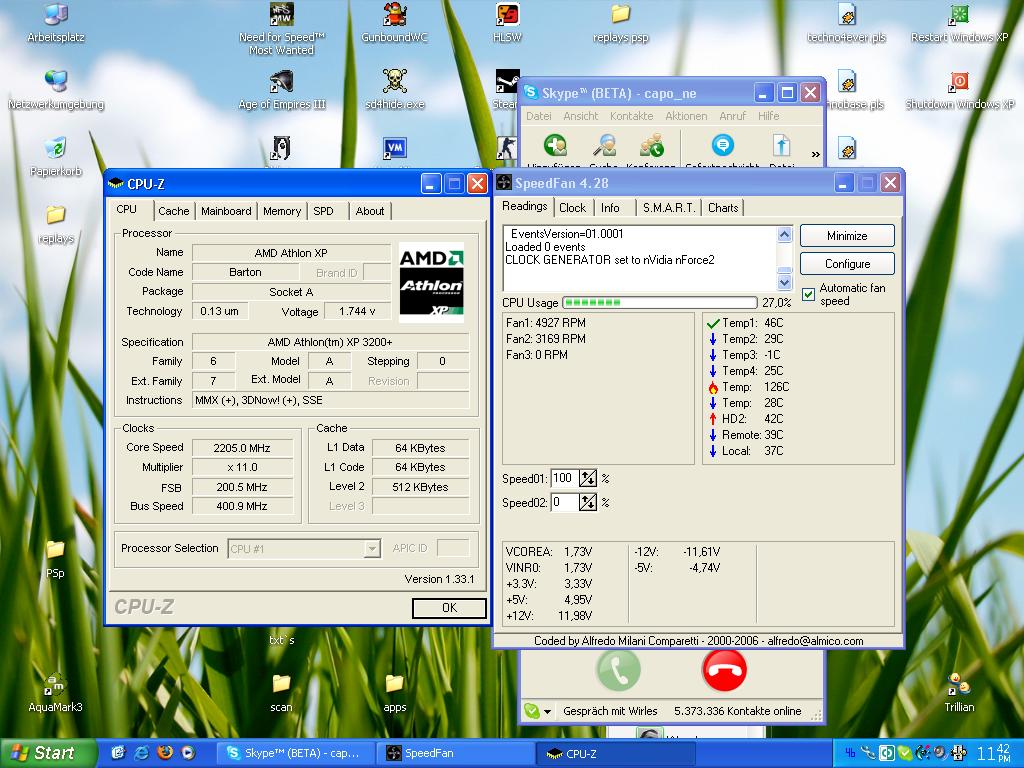Click the 'Temp: 126C' reading
The height and width of the screenshot is (768, 1024).
coord(749,387)
